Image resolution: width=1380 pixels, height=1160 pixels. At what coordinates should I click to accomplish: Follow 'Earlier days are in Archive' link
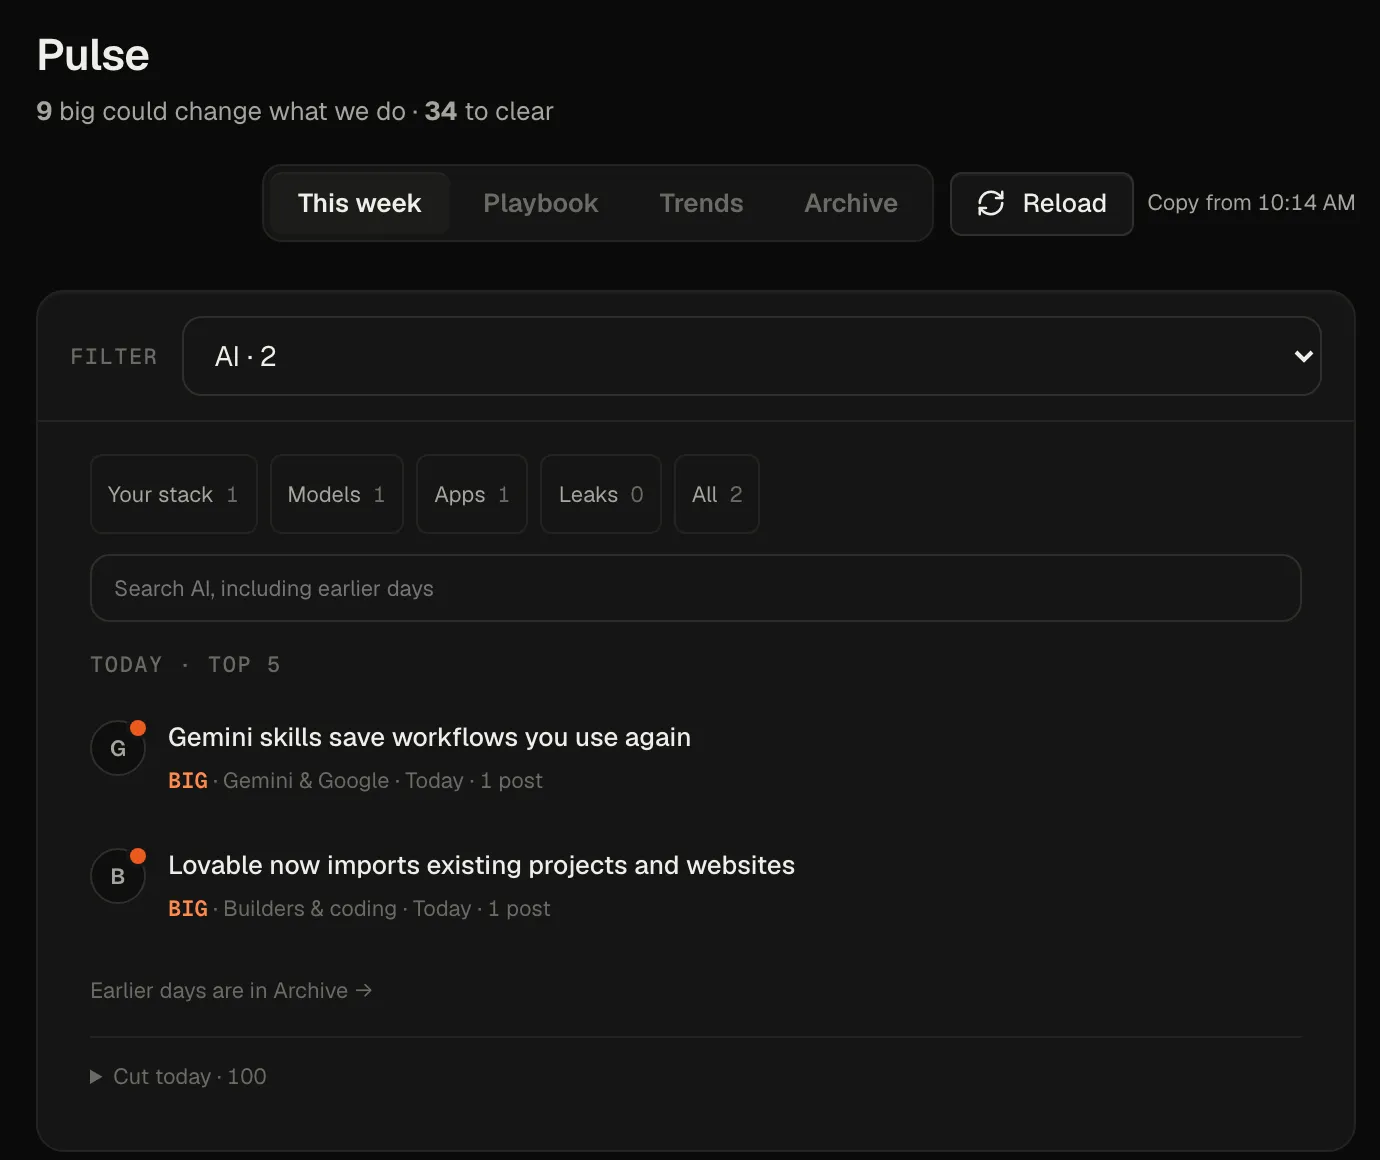(x=231, y=990)
